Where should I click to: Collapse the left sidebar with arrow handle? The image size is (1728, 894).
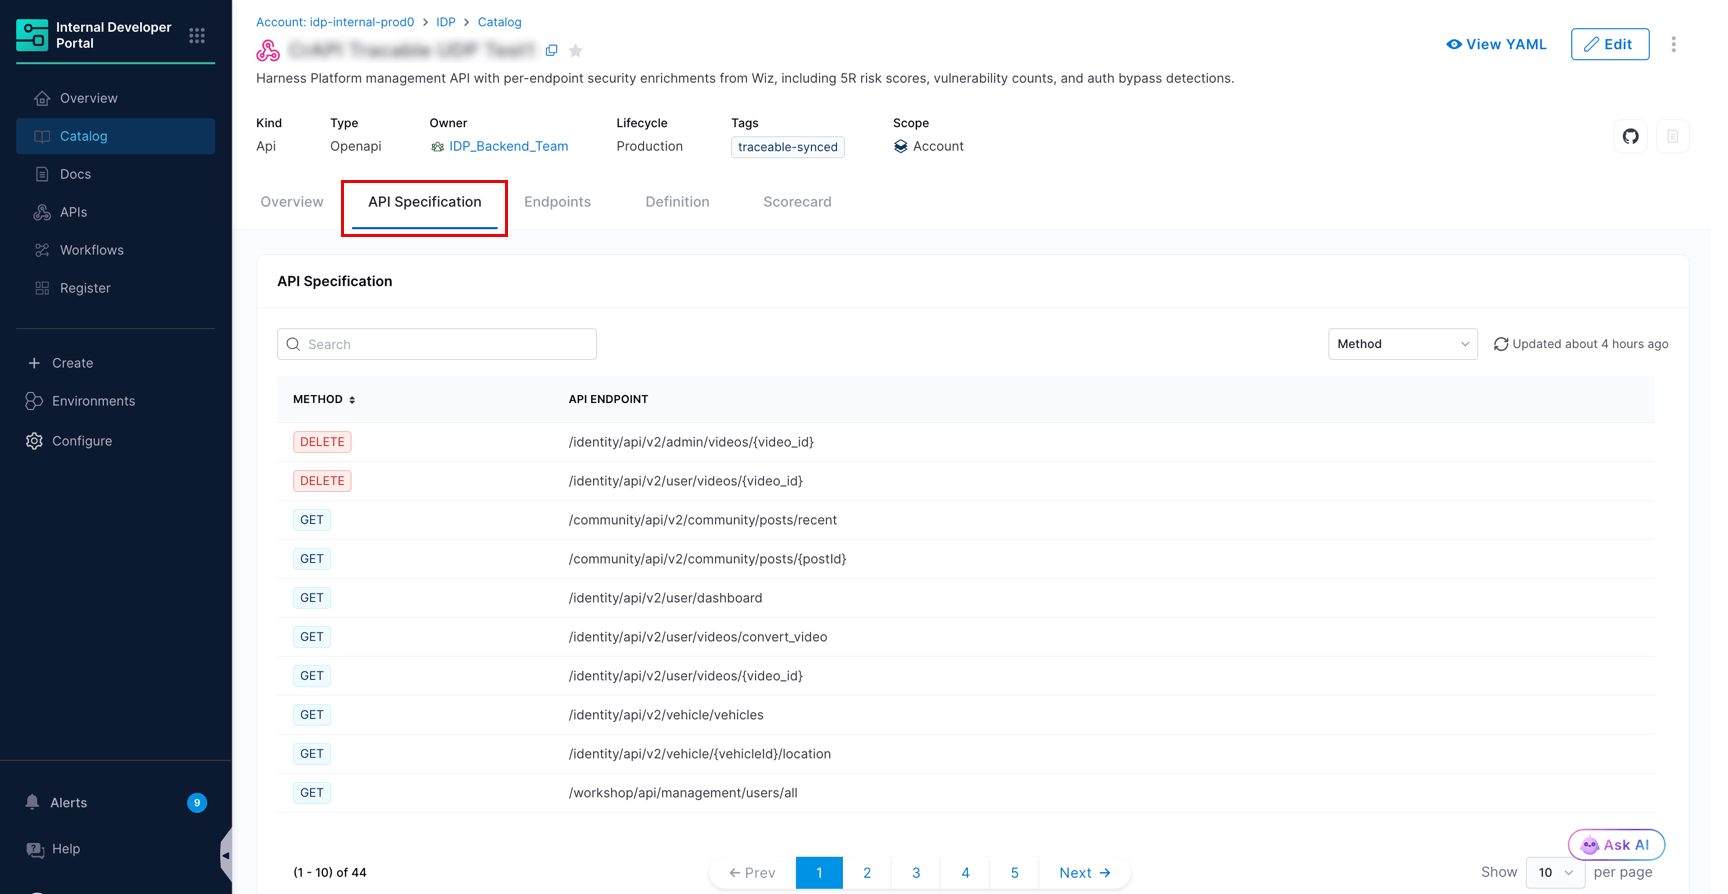[226, 855]
